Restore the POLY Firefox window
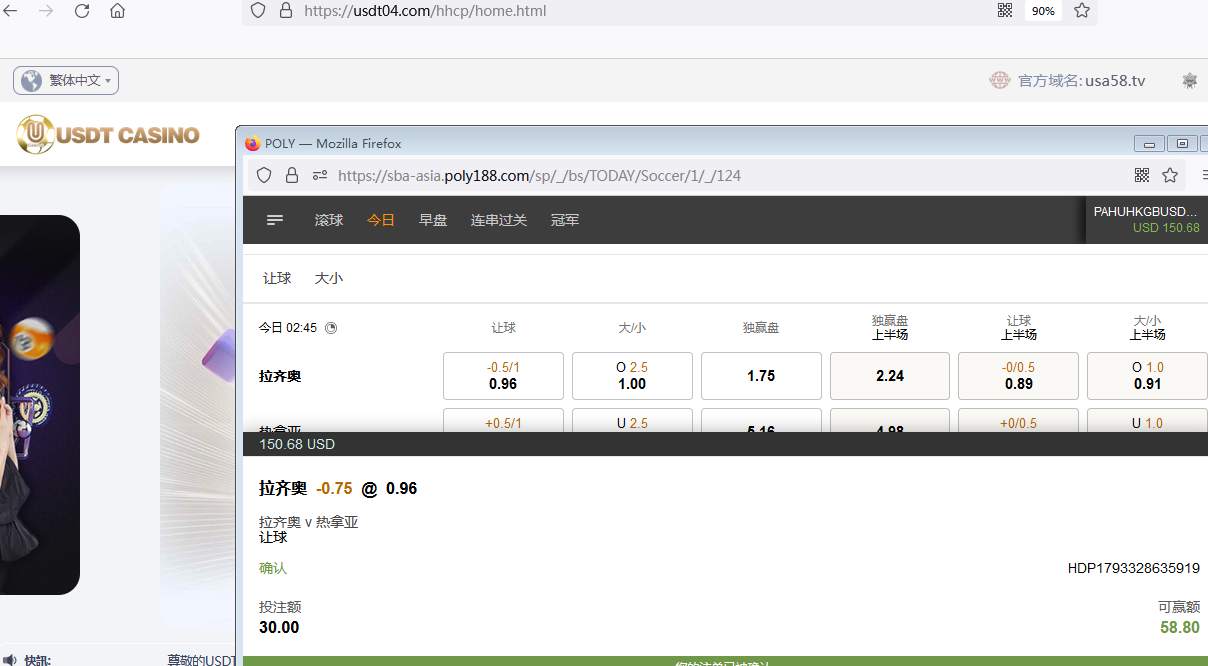Viewport: 1208px width, 666px height. click(1183, 144)
